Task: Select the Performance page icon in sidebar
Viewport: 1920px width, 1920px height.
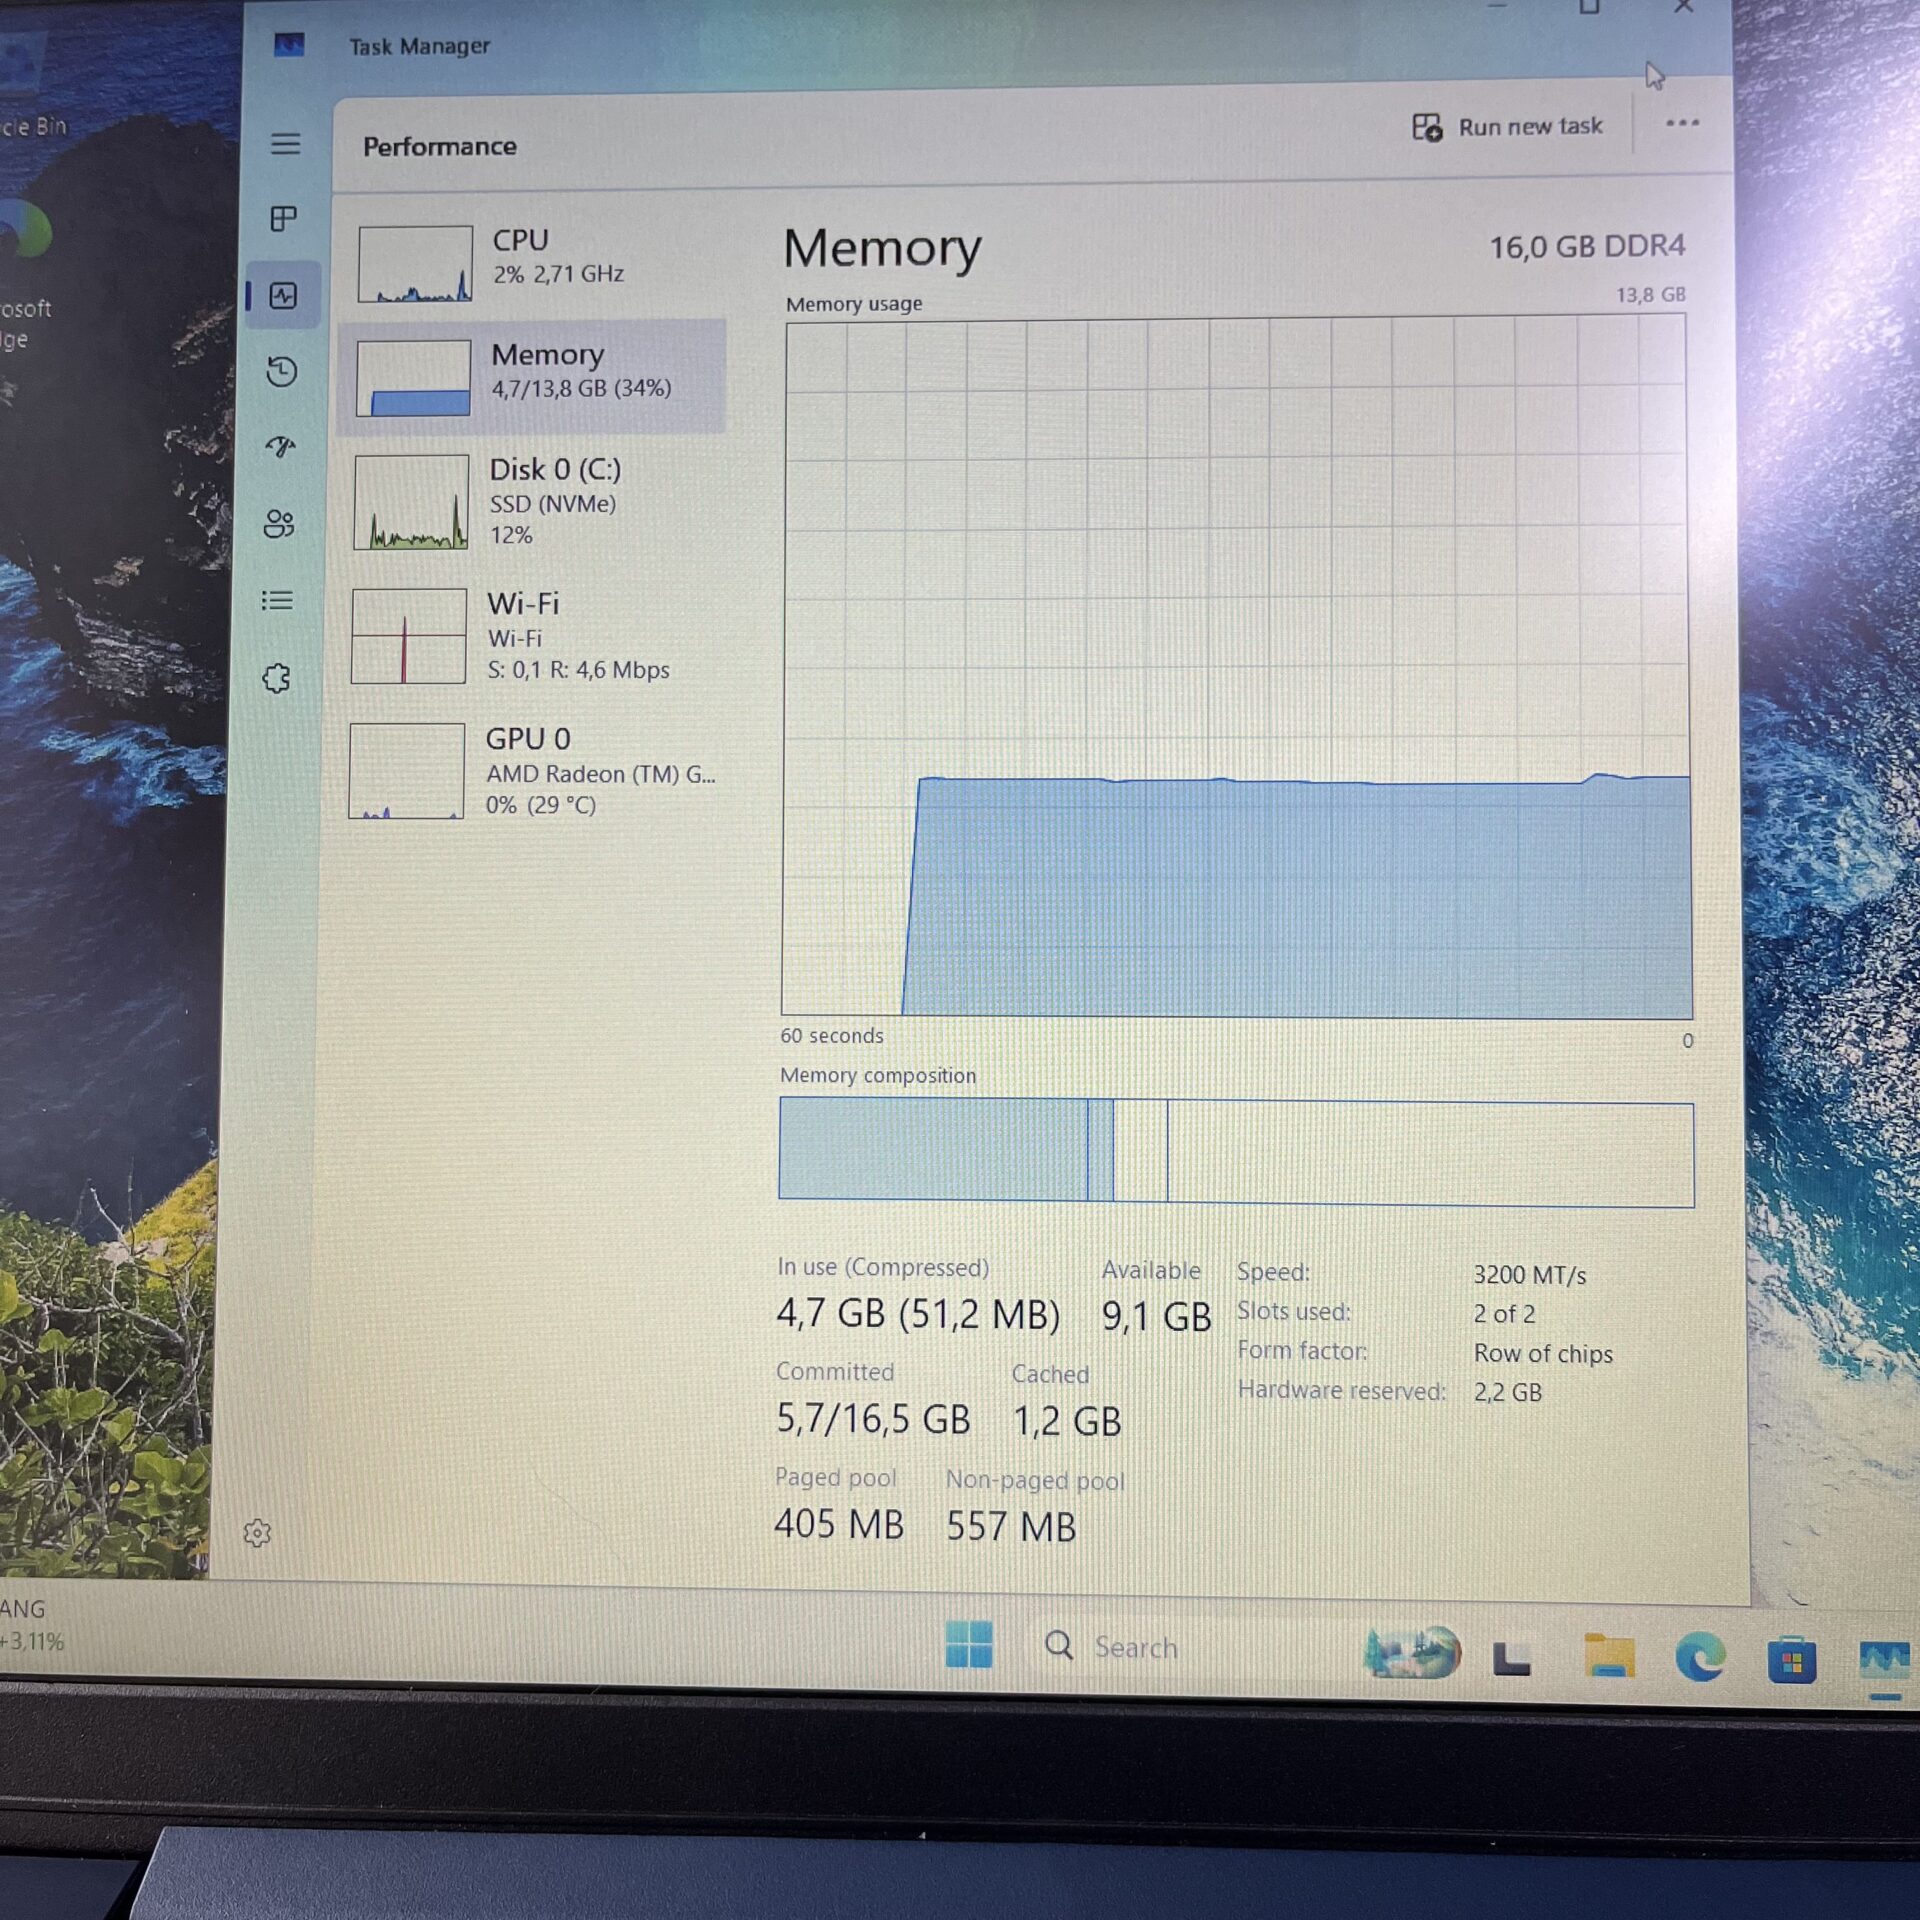Action: point(284,295)
